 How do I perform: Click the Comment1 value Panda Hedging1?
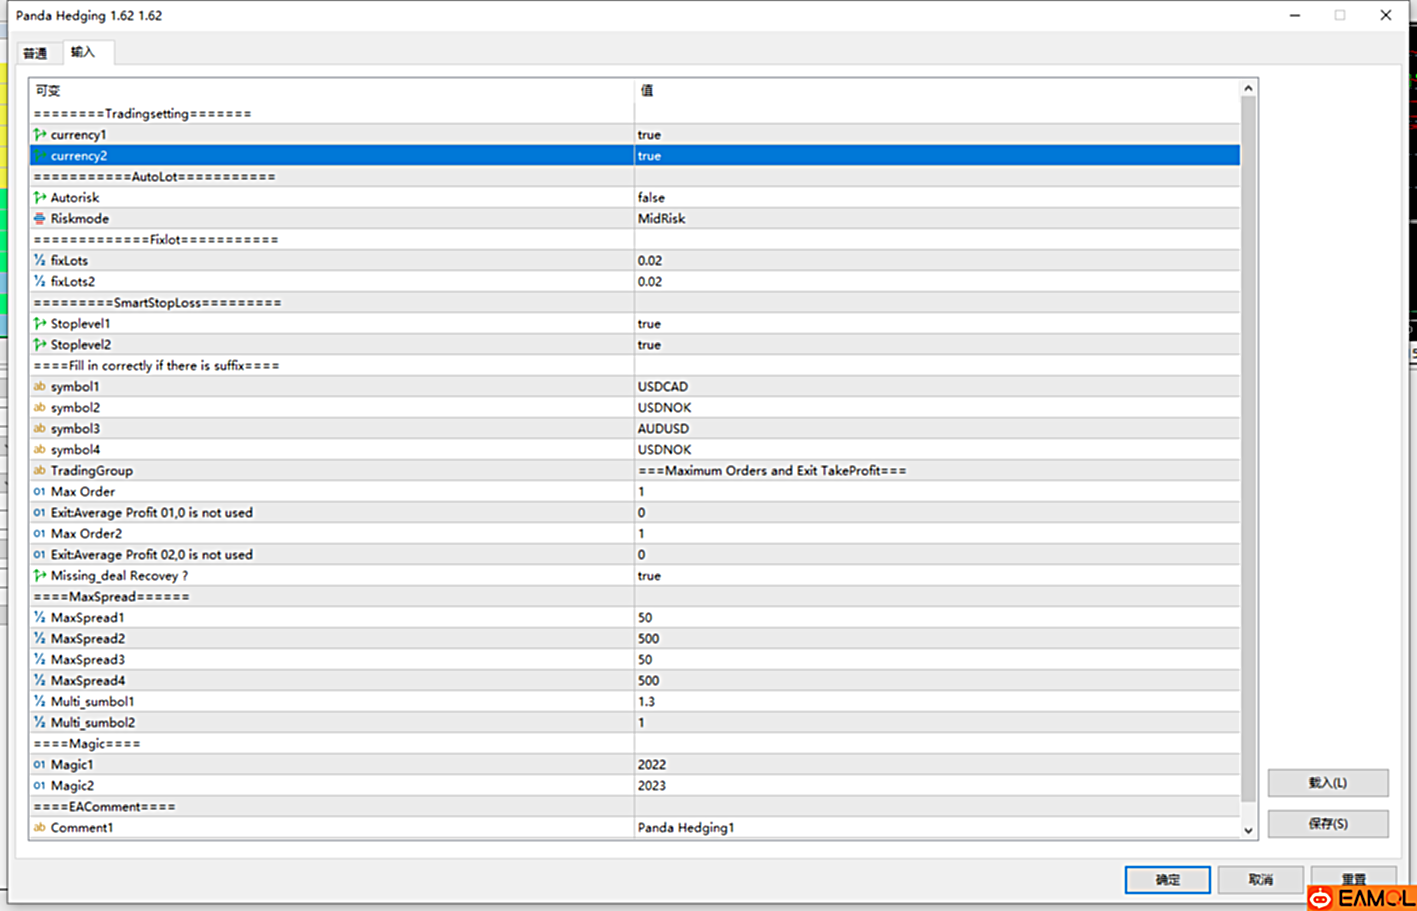click(686, 827)
